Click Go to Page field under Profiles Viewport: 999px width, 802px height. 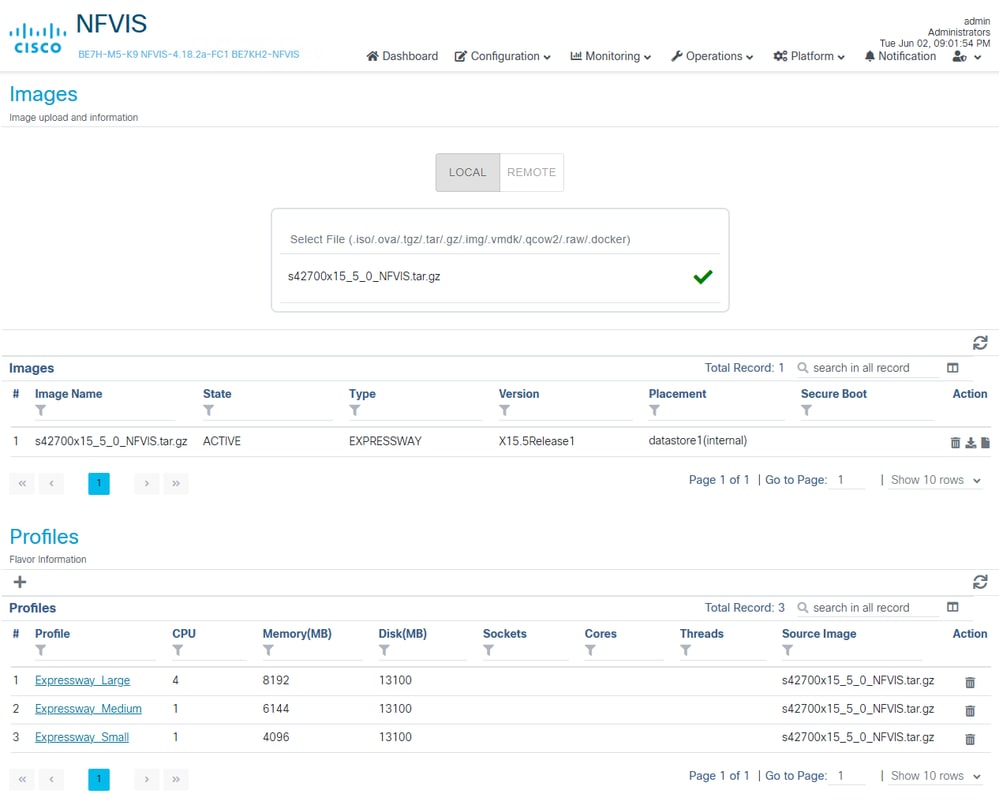[x=849, y=775]
